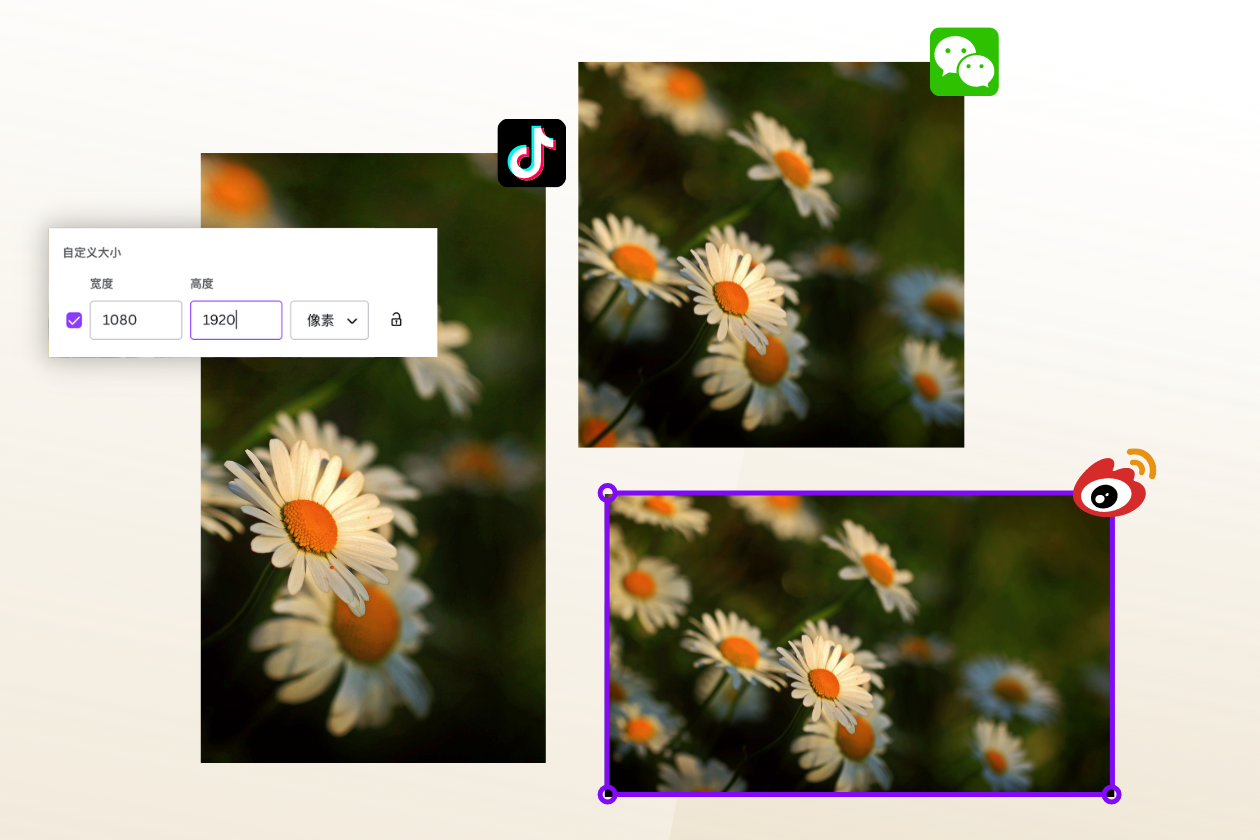
Task: Select bottom-left resize handle of purple frame
Action: tap(607, 794)
